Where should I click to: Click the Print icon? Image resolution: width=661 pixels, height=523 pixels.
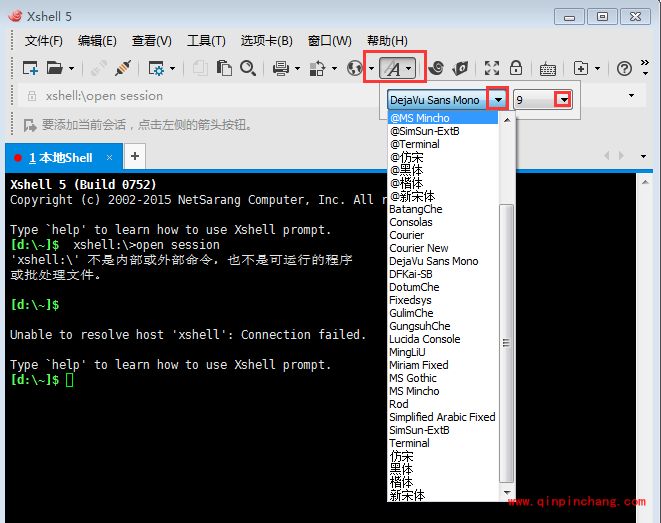[281, 68]
